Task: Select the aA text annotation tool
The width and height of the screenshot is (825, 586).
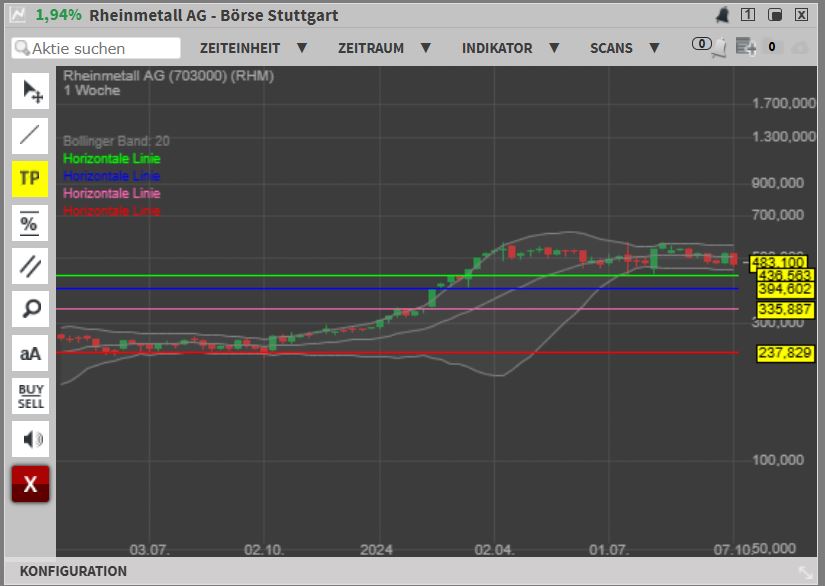Action: [x=31, y=353]
